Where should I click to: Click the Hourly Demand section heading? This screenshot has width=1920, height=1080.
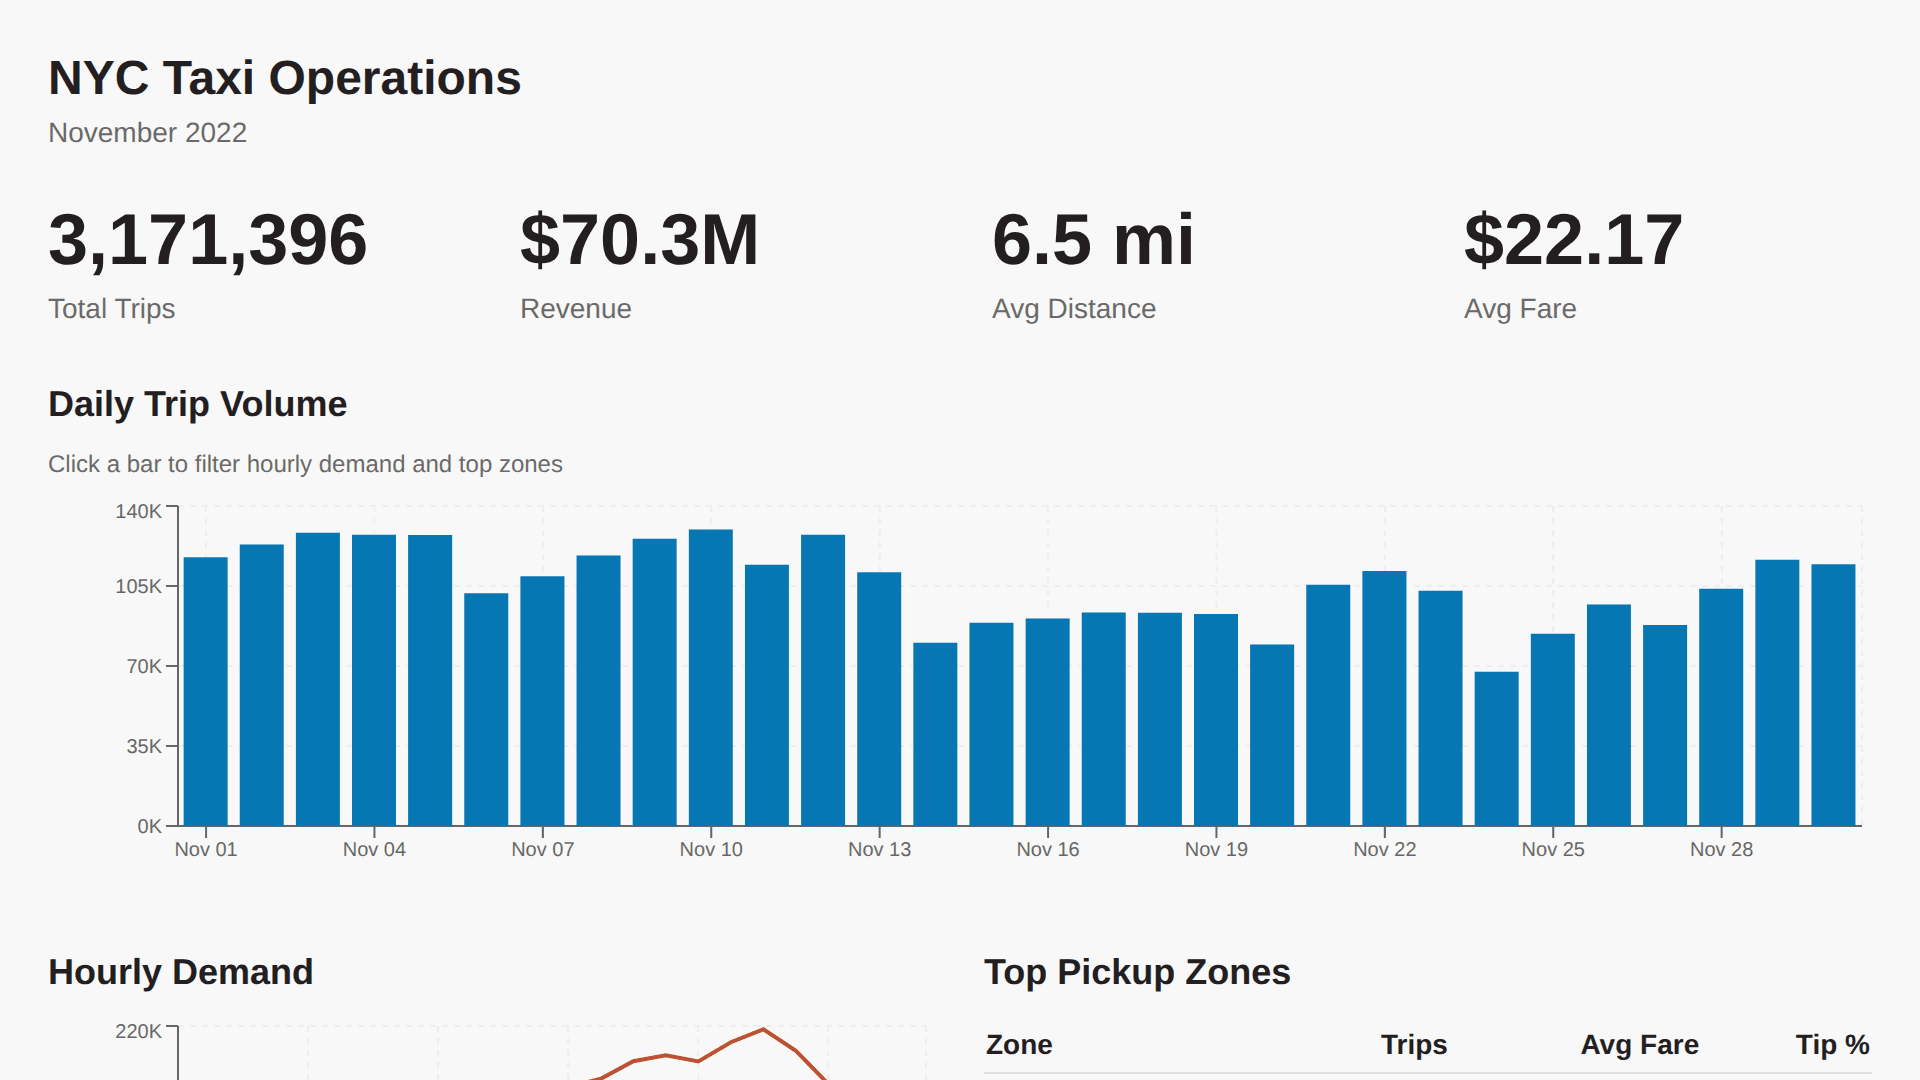180,971
